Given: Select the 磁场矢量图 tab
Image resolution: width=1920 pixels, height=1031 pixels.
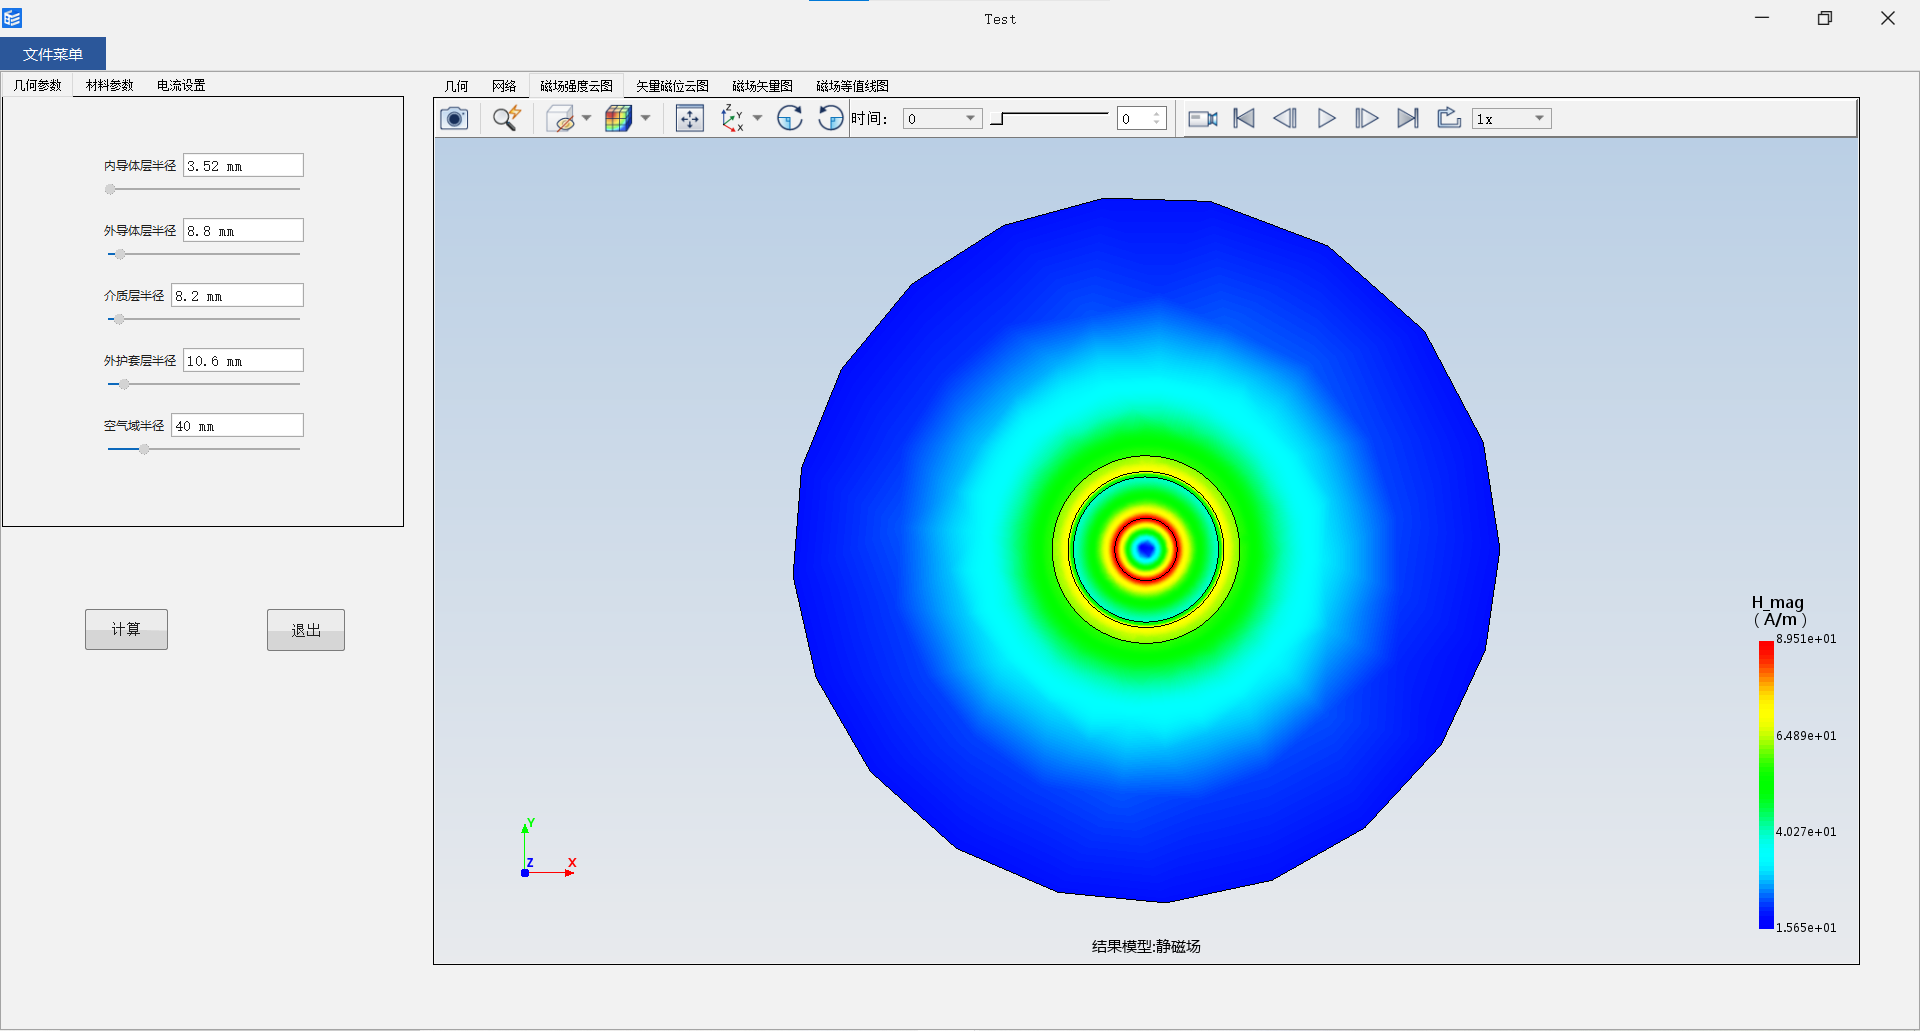Looking at the screenshot, I should coord(762,86).
